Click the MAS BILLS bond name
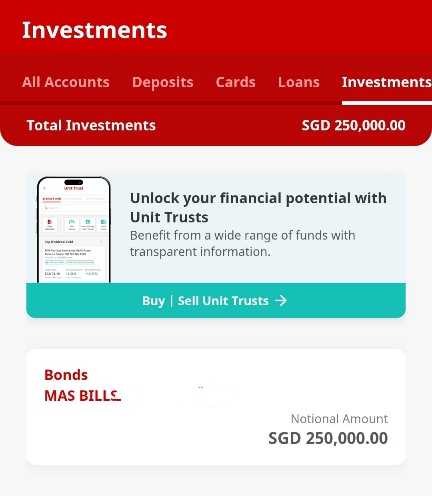Image resolution: width=432 pixels, height=496 pixels. point(82,396)
